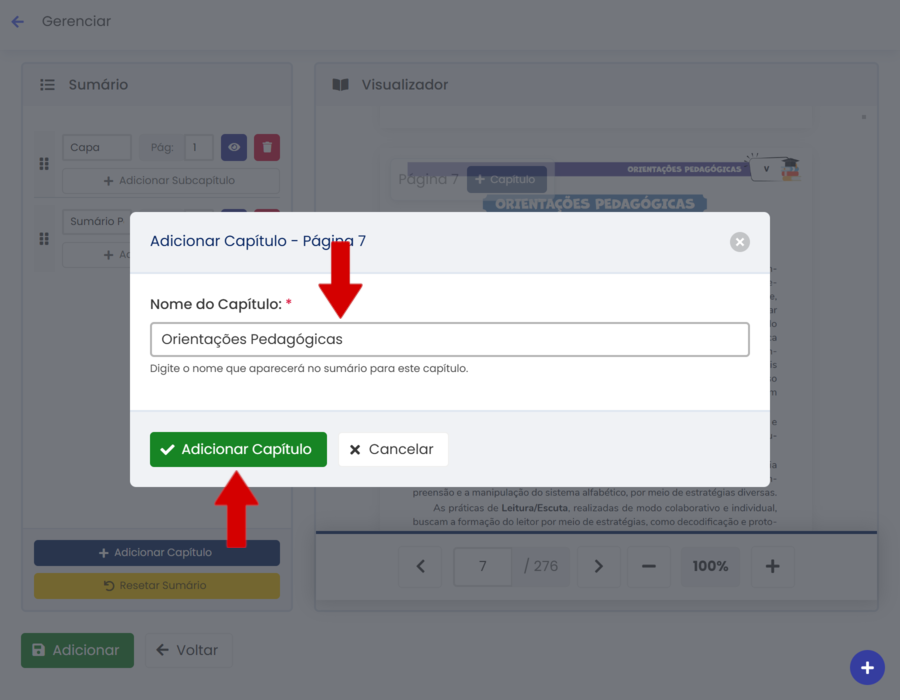The image size is (900, 700).
Task: Click the Nome do Capítulo text field
Action: [449, 339]
